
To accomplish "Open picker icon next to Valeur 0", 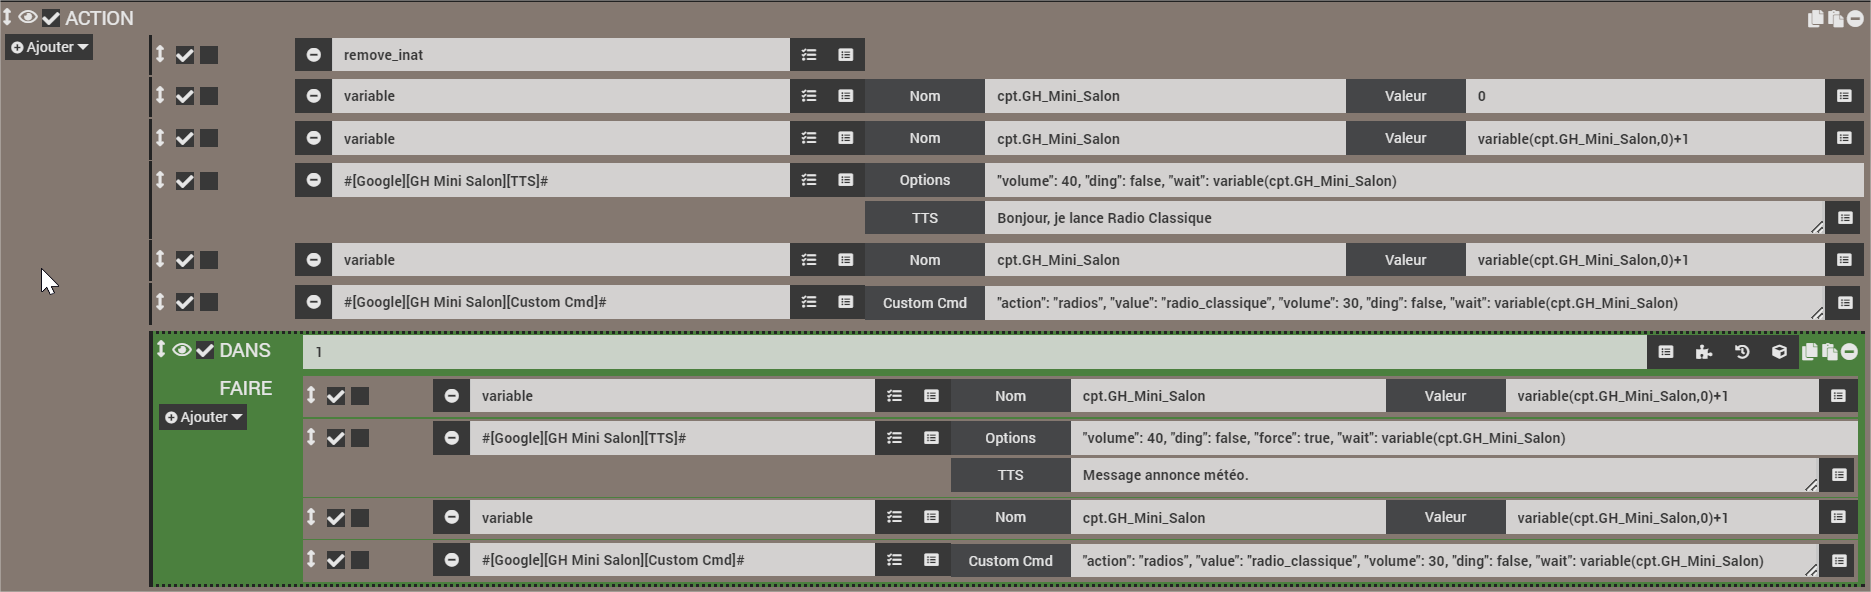I will 1844,96.
